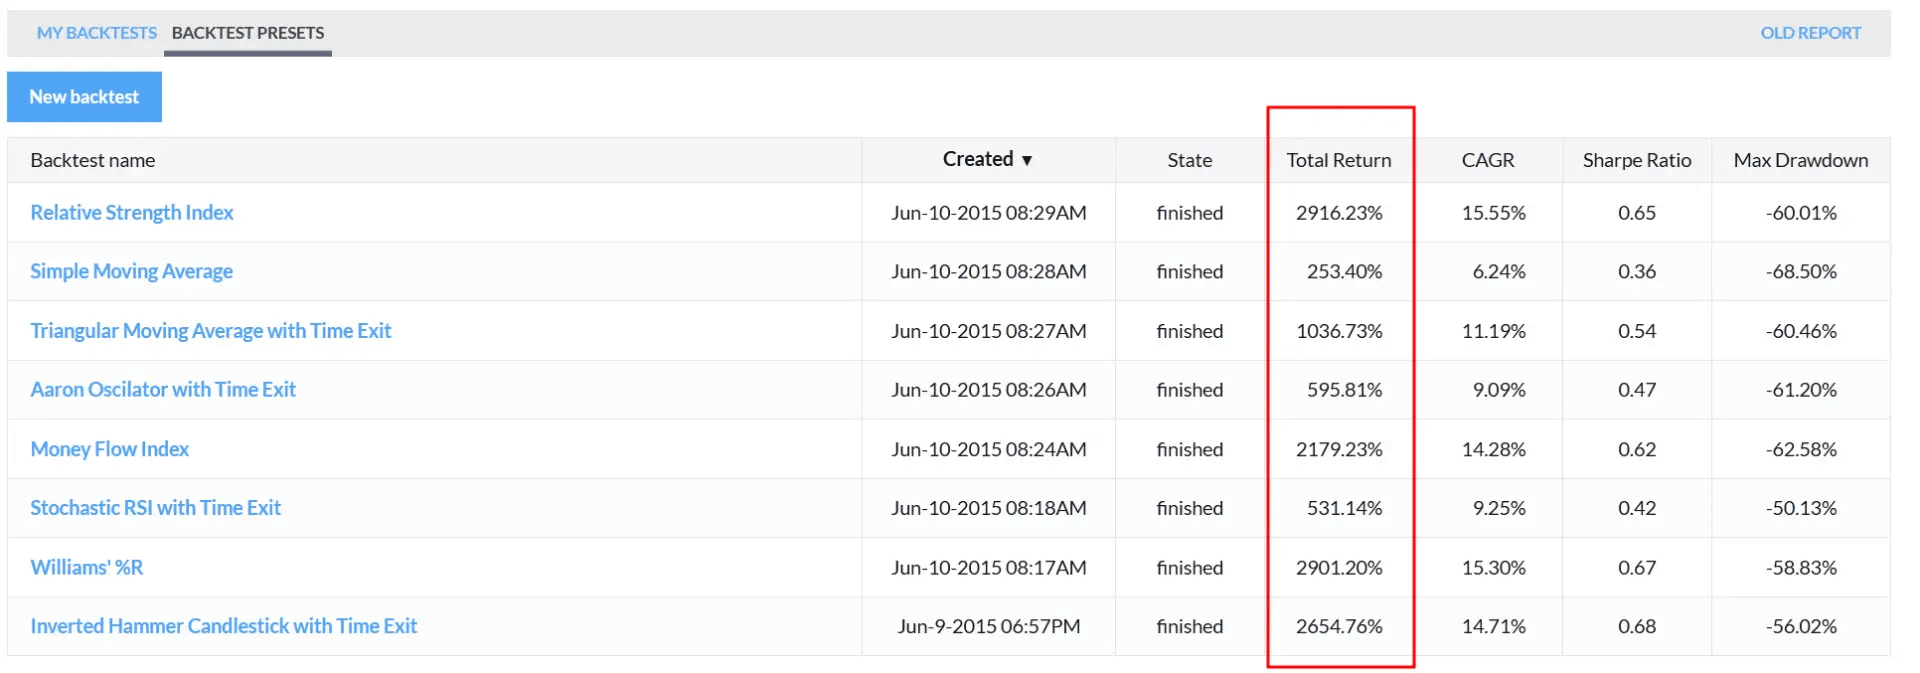Click the New backtest button

(x=84, y=97)
